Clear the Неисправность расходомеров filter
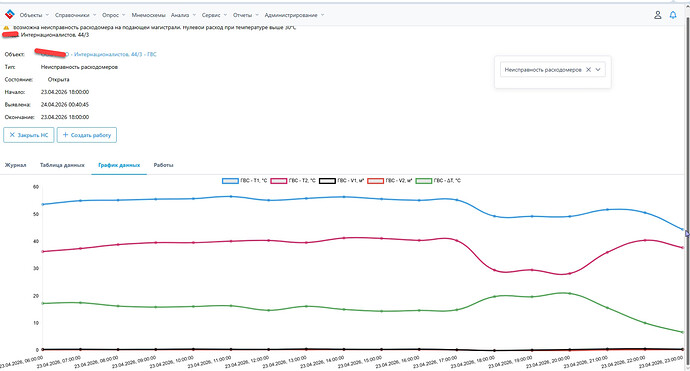The width and height of the screenshot is (690, 371). [x=588, y=70]
